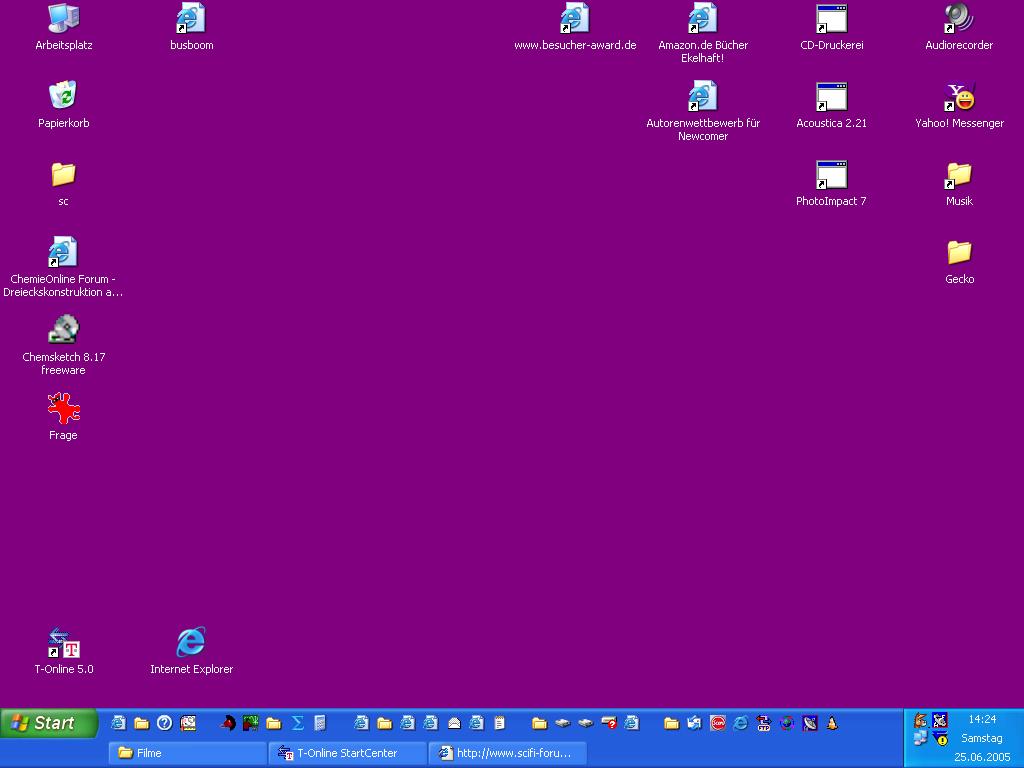Screen dimensions: 1024x768
Task: Open Autorenwettbewerb für Newcomer web shortcut
Action: (703, 97)
